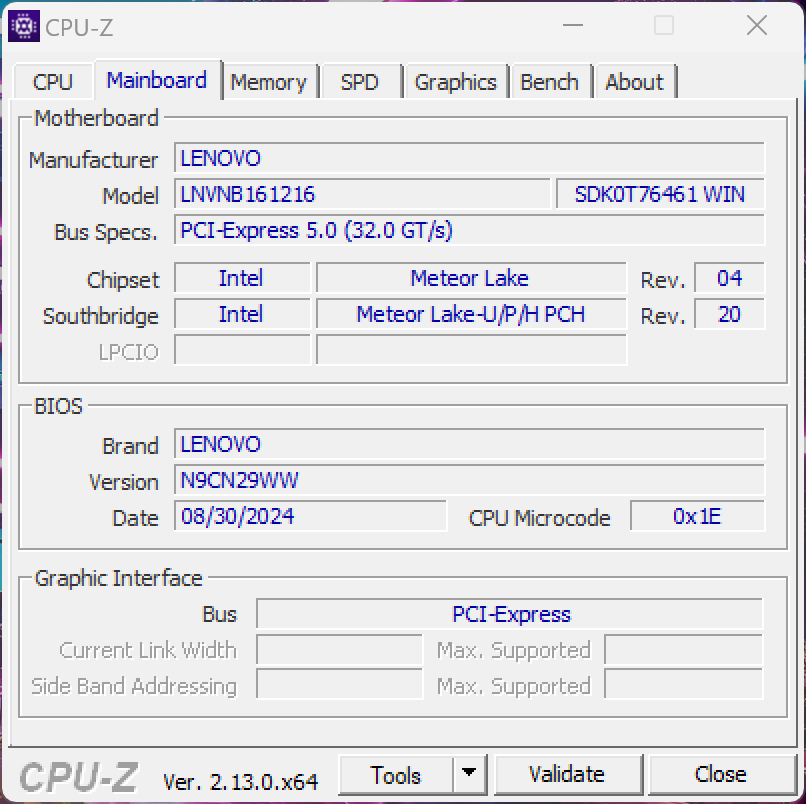Click the Model value LNVNB161216
The height and width of the screenshot is (804, 806).
tap(362, 194)
